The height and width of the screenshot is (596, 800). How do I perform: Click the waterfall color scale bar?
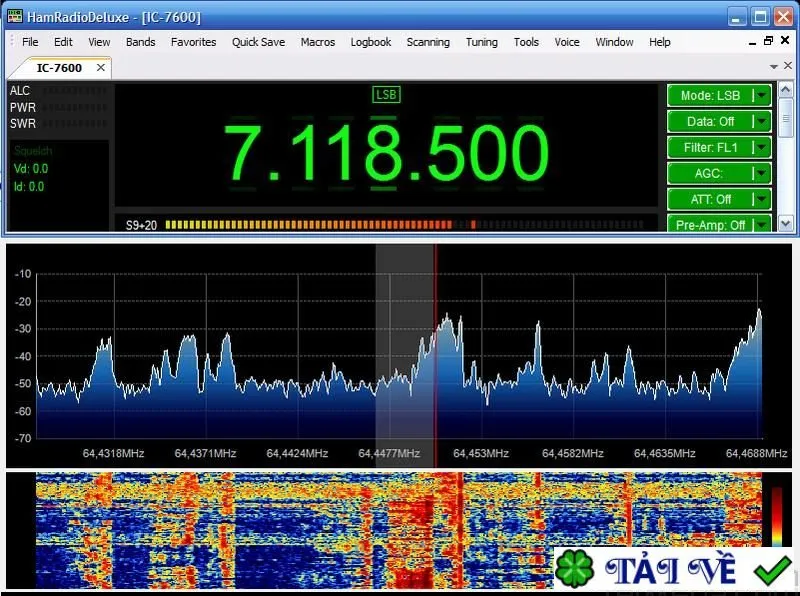tap(777, 516)
